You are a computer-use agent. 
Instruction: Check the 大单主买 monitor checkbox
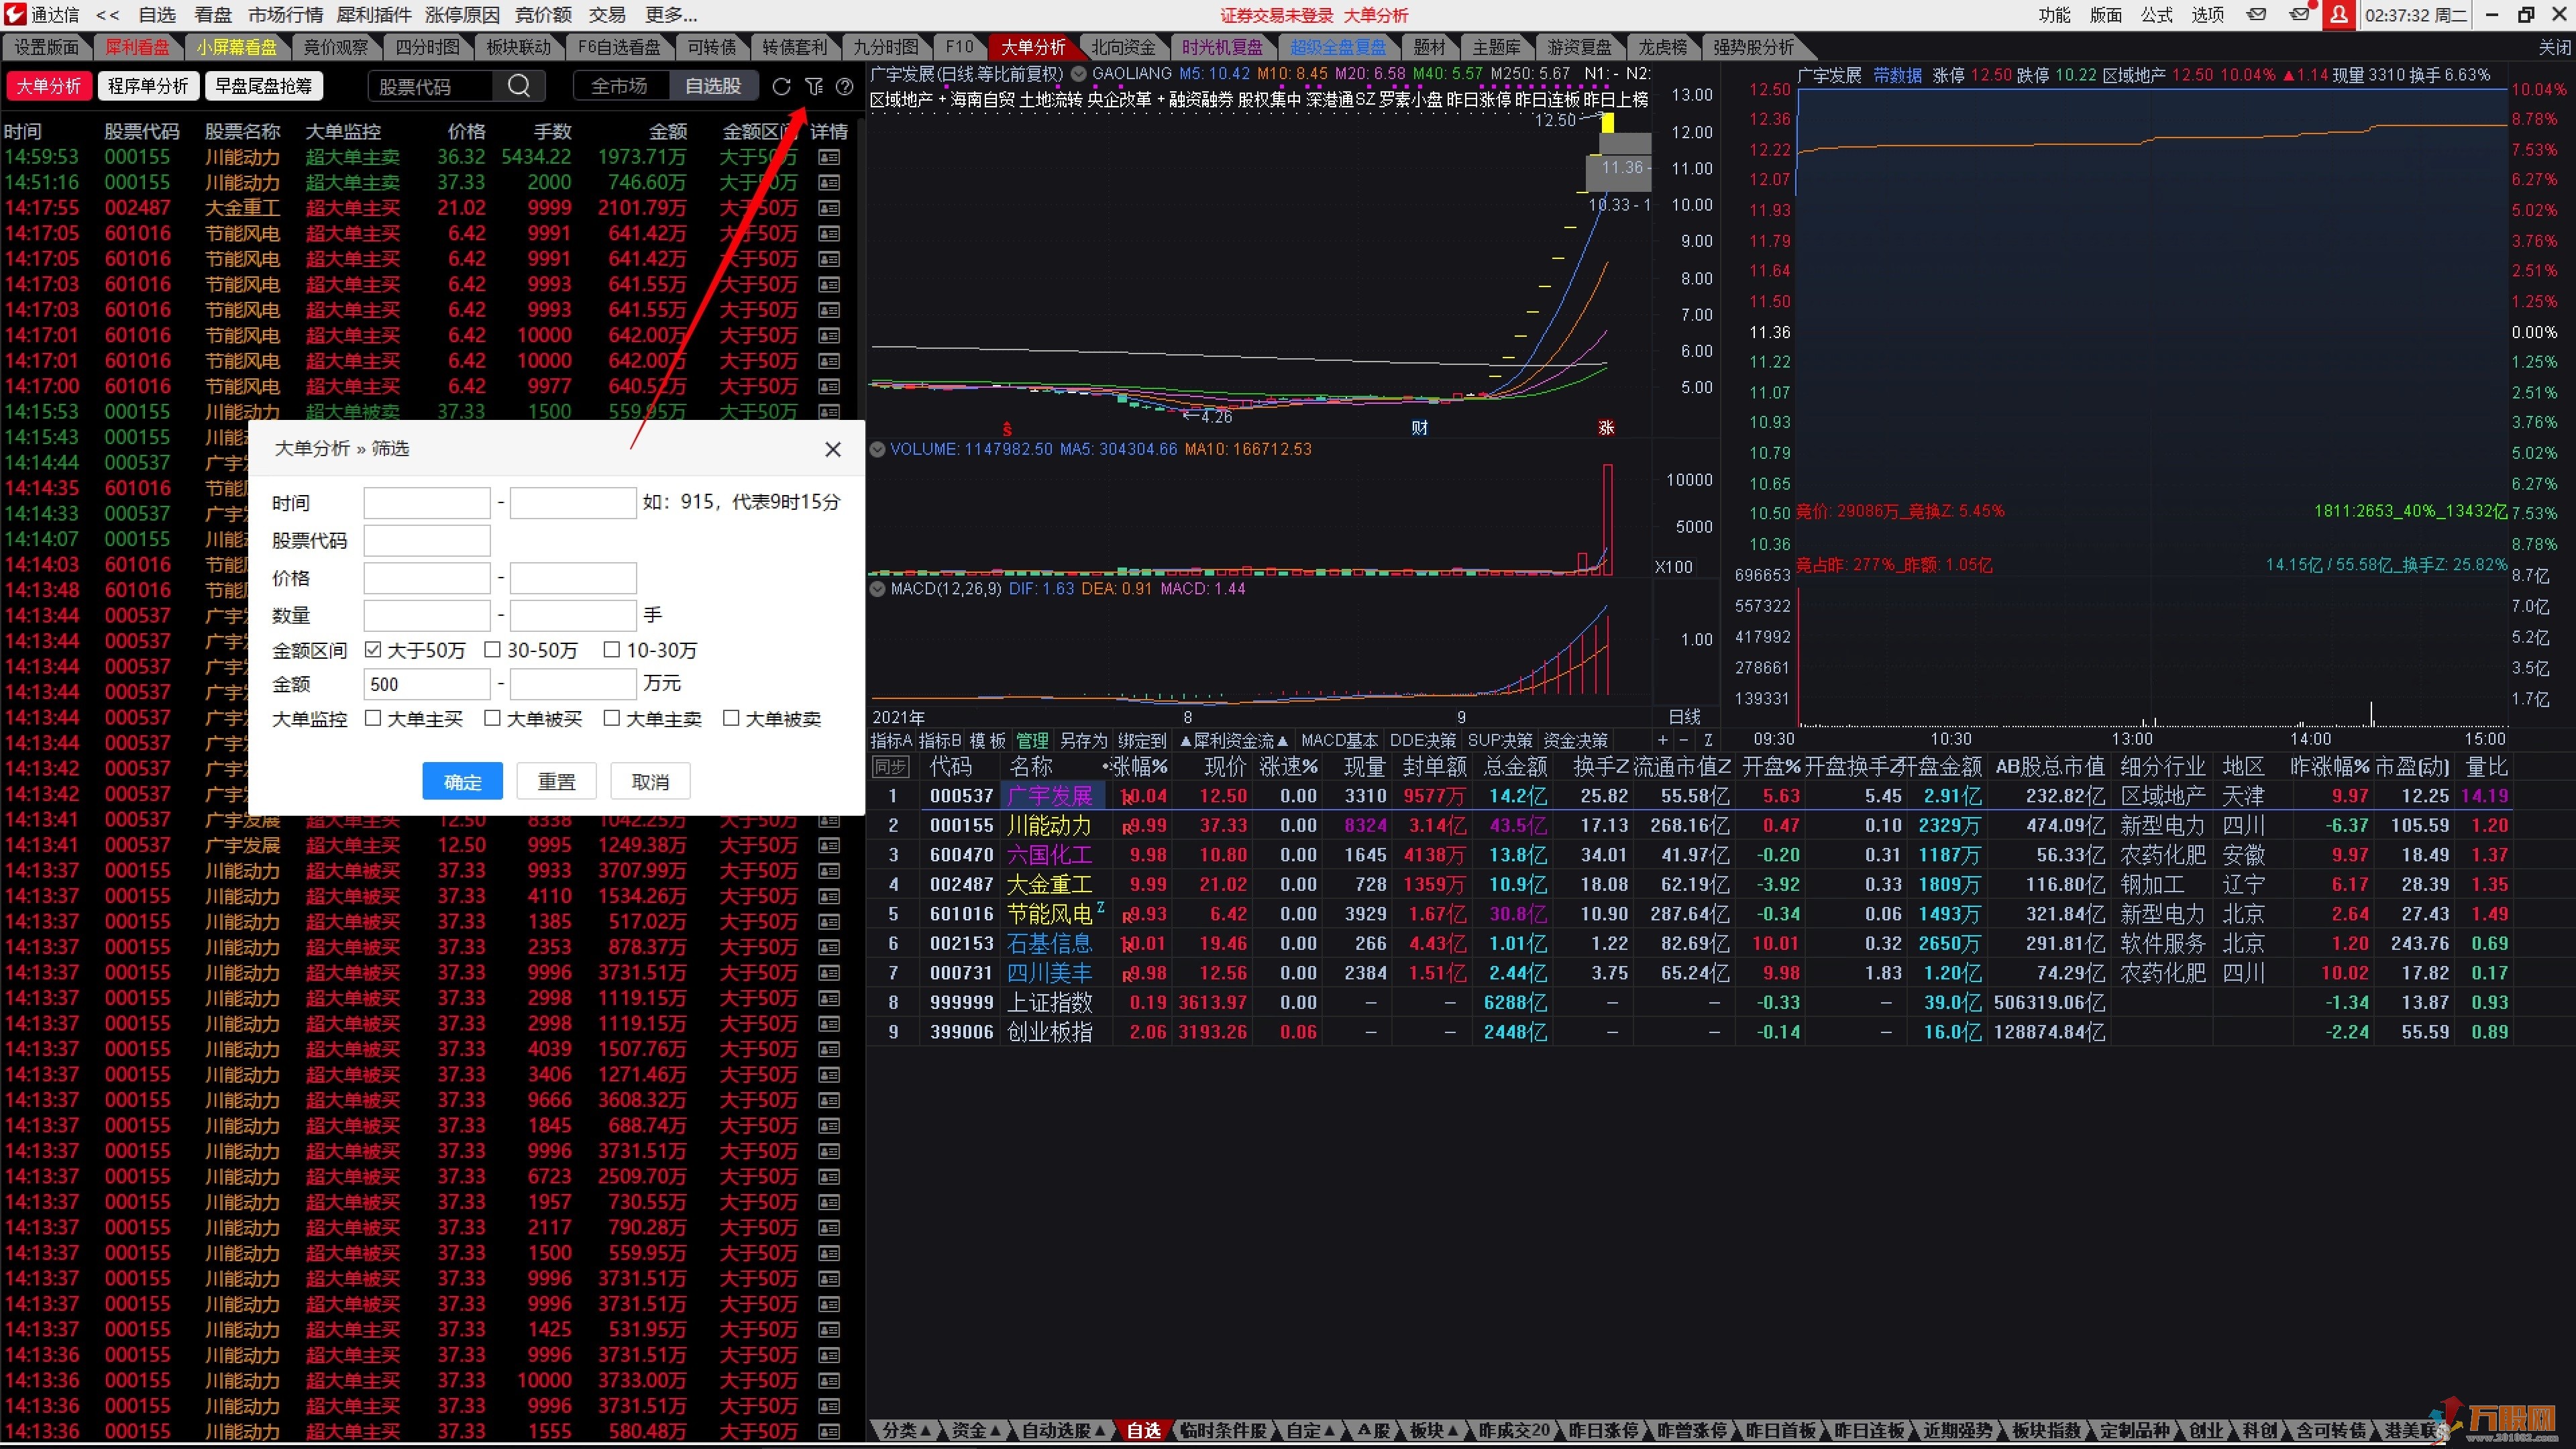coord(373,718)
